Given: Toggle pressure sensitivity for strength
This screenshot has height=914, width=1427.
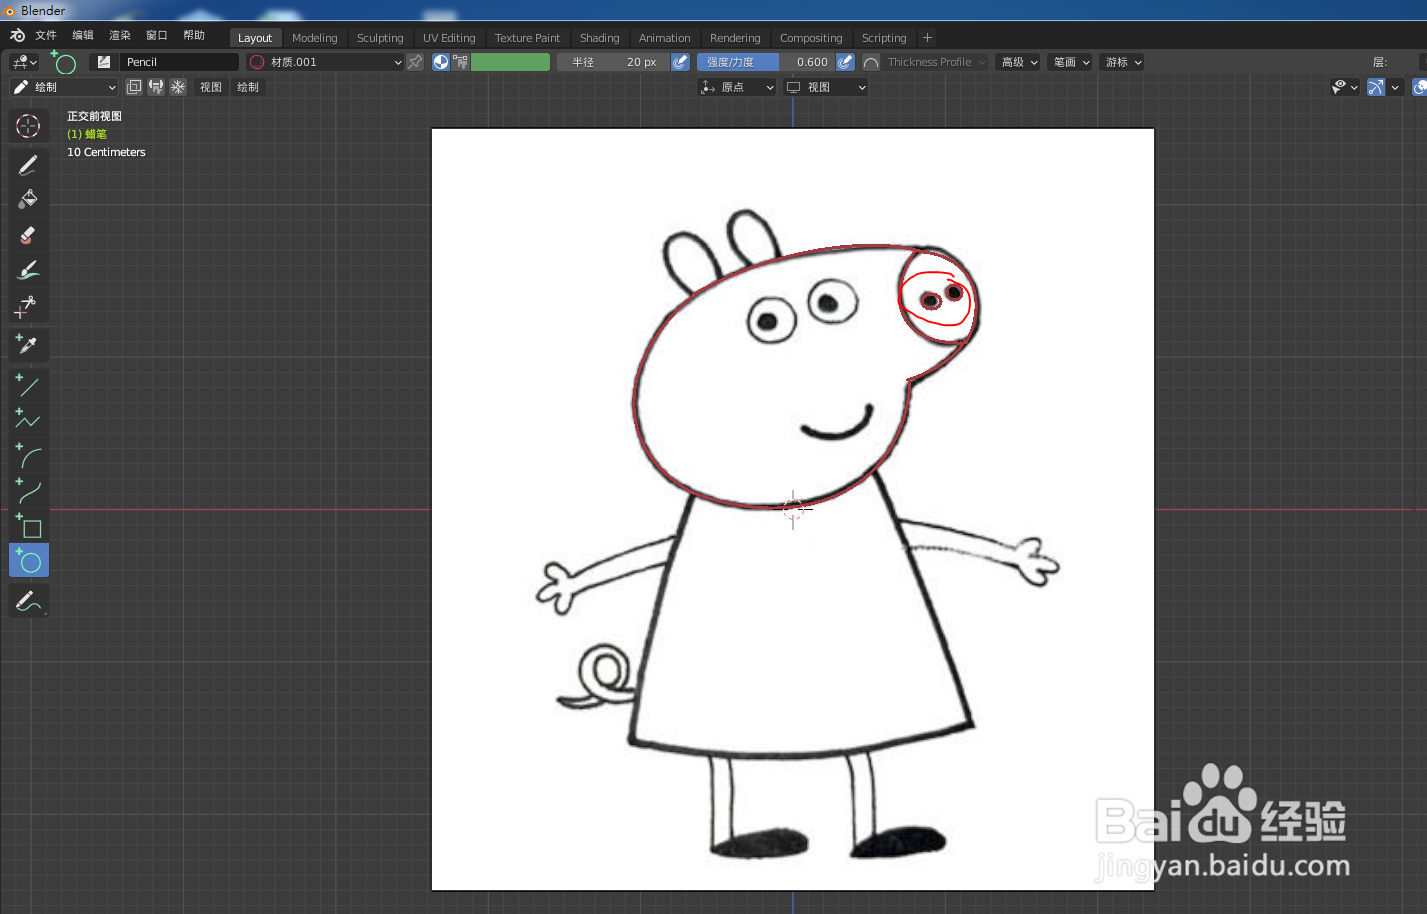Looking at the screenshot, I should [845, 61].
